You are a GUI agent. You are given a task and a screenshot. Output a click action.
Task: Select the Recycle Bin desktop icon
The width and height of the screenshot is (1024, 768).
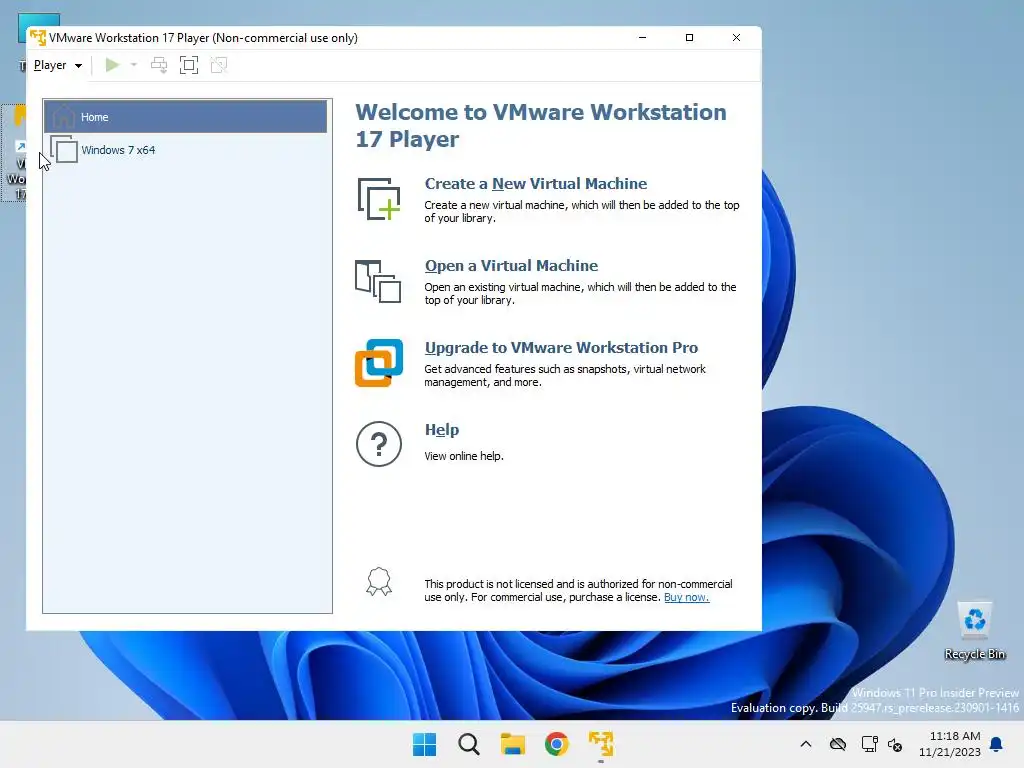tap(974, 631)
